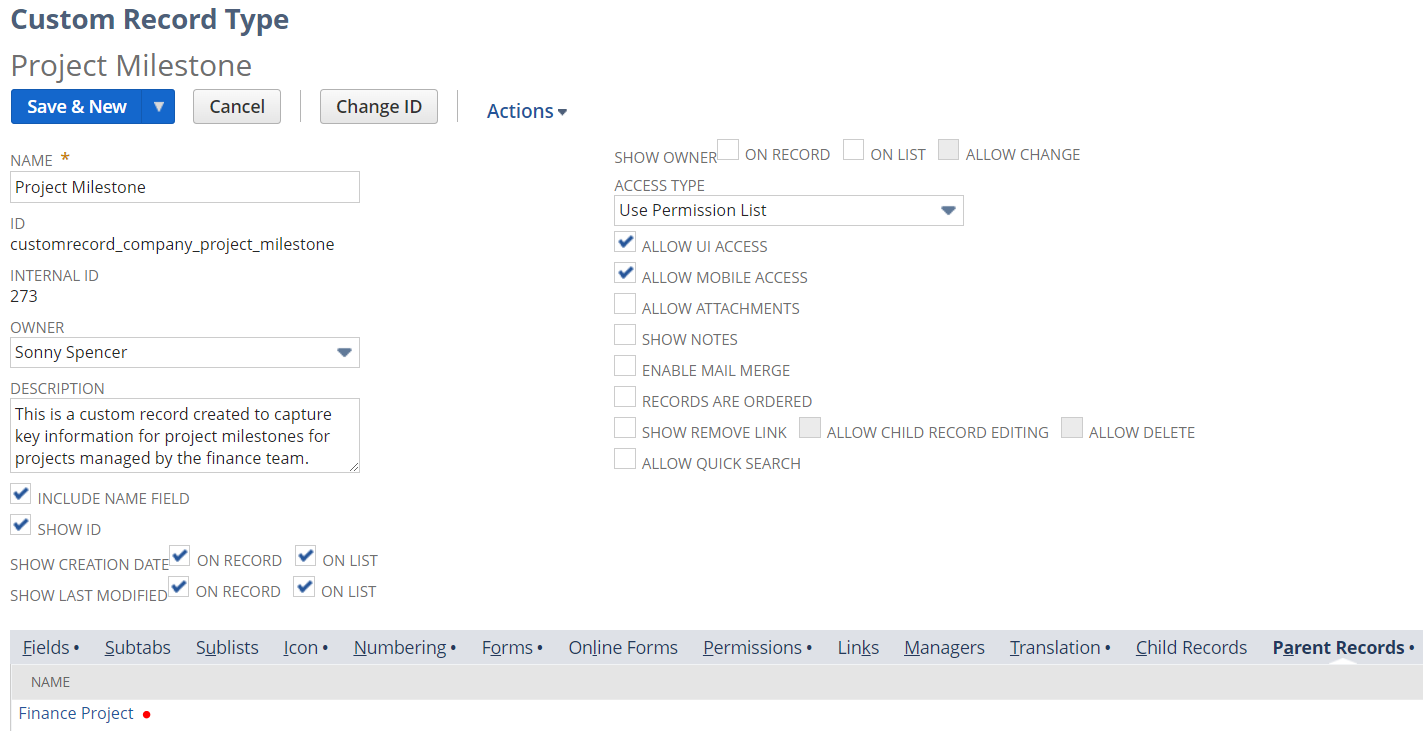The width and height of the screenshot is (1423, 731).
Task: Disable the Allow UI Access checkbox
Action: coord(625,241)
